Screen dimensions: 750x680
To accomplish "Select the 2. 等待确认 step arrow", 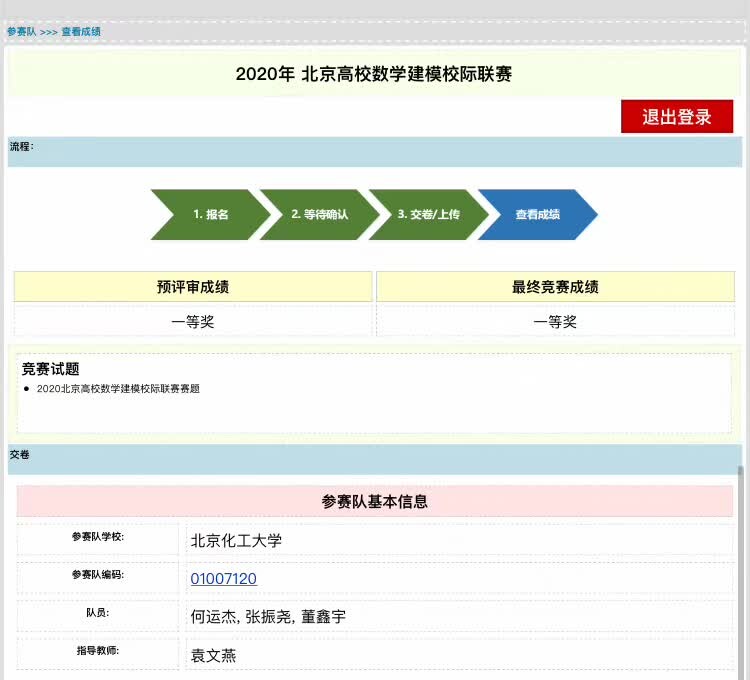I will coord(320,214).
